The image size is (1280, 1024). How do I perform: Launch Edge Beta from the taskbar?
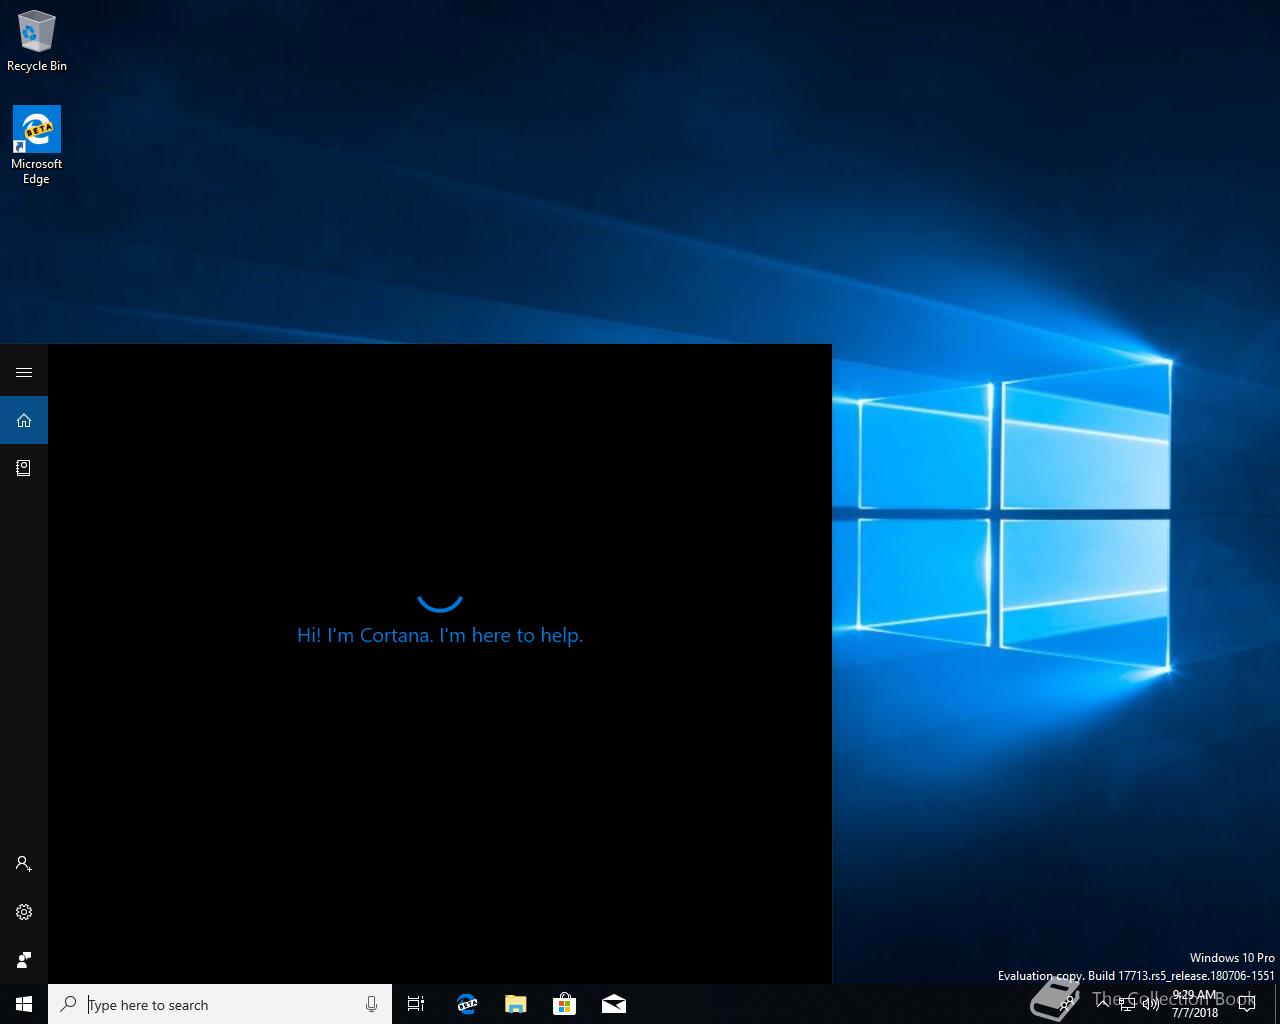click(466, 1004)
